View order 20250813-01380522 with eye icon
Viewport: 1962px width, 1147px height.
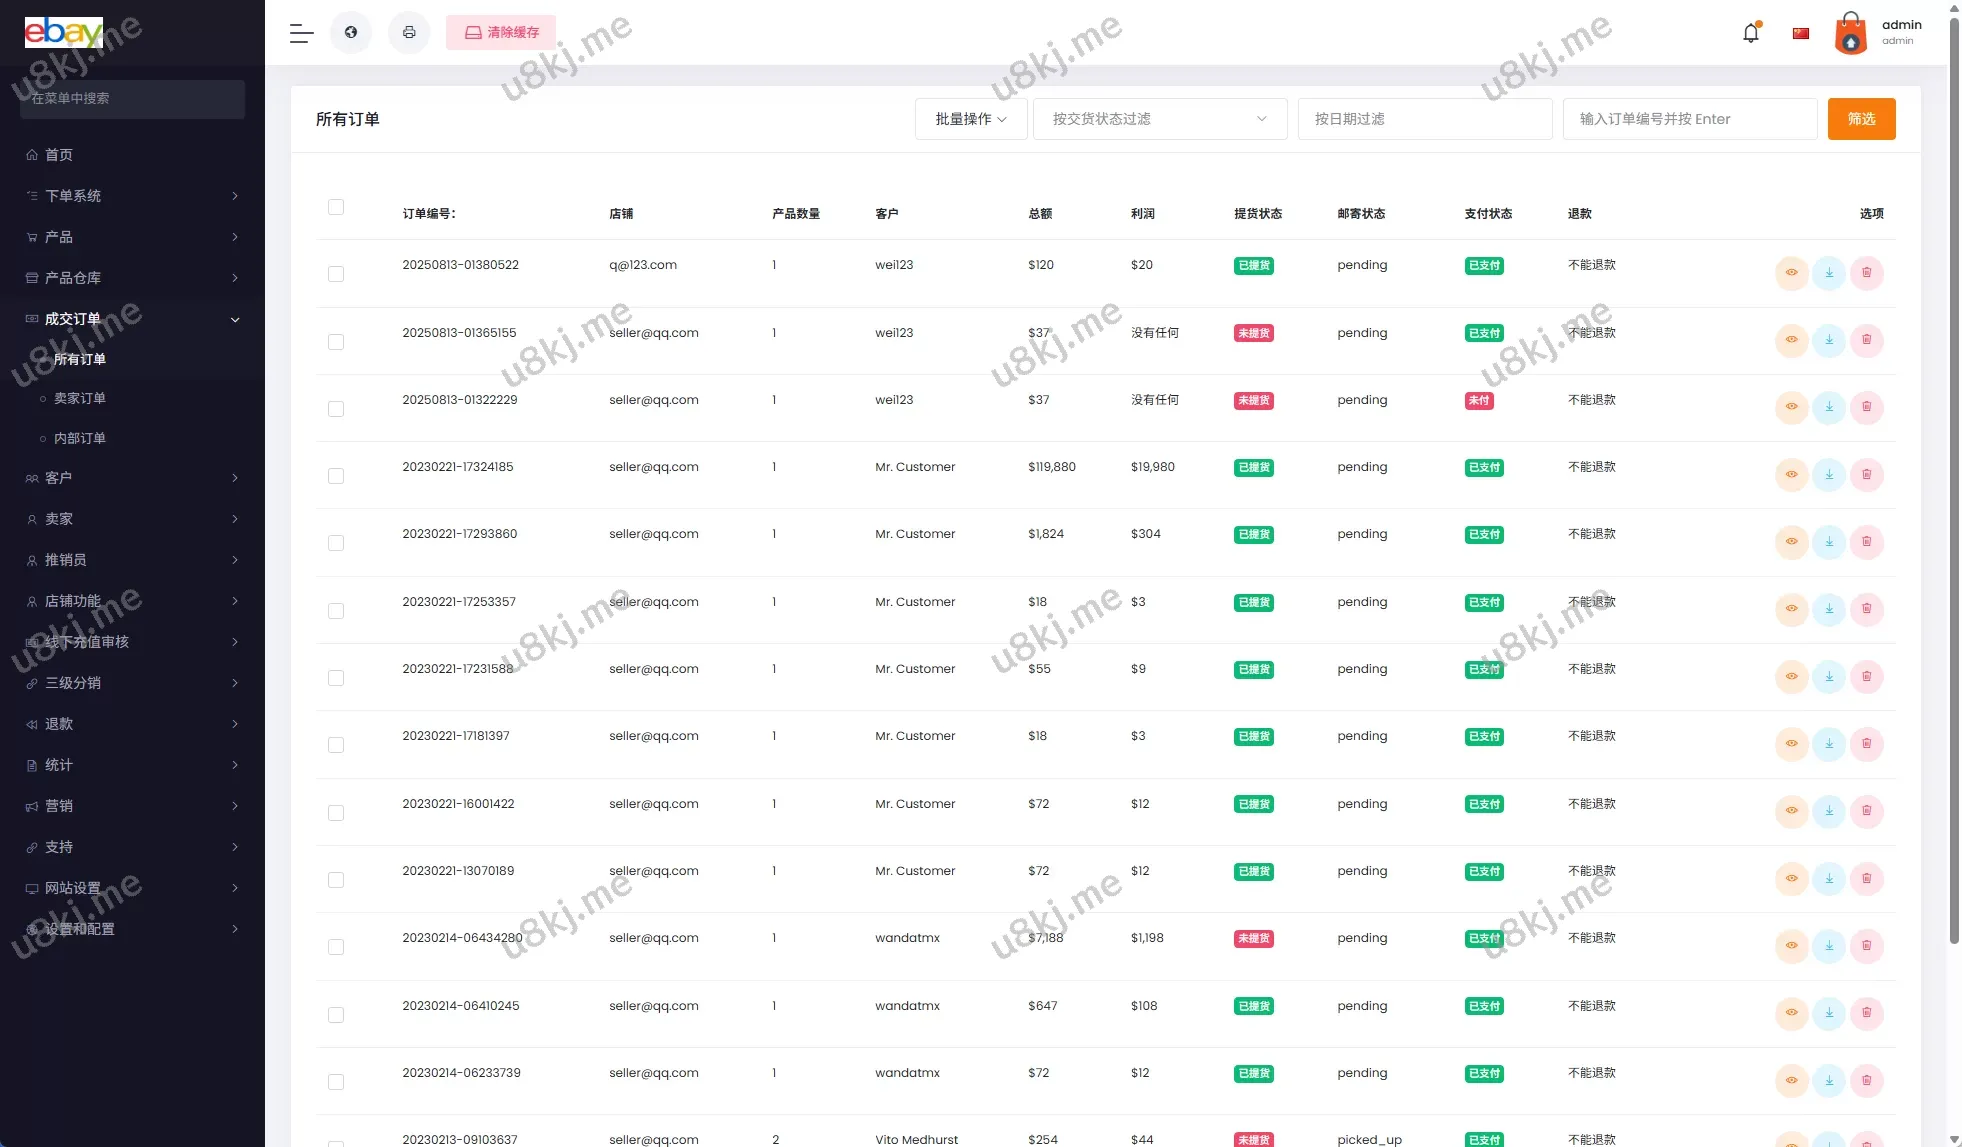point(1791,273)
